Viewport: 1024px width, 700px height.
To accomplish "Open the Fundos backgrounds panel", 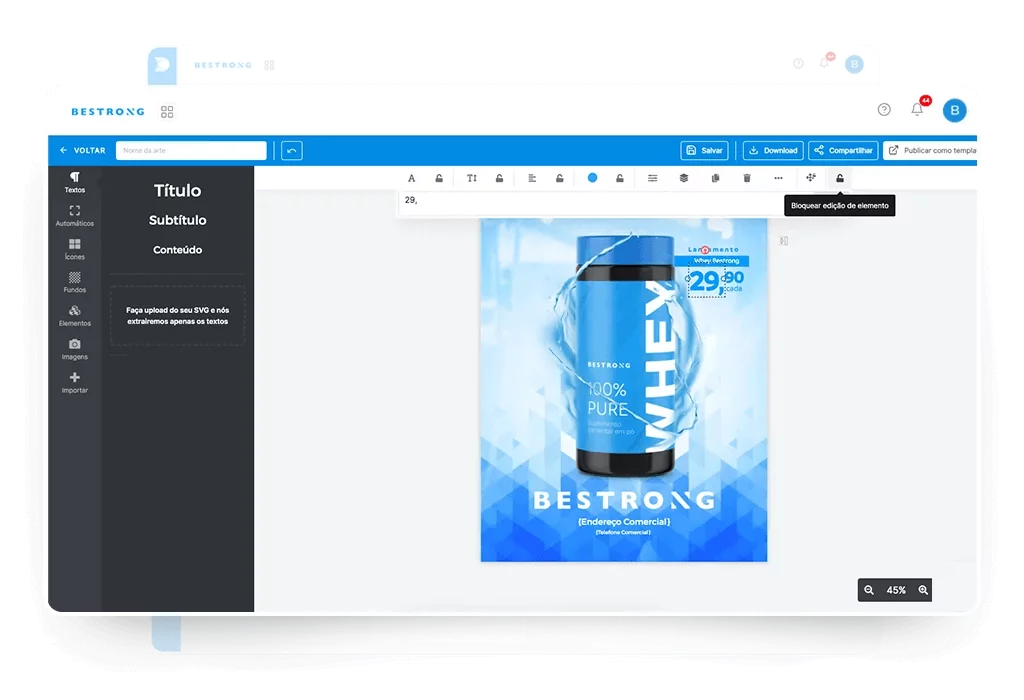I will point(74,282).
